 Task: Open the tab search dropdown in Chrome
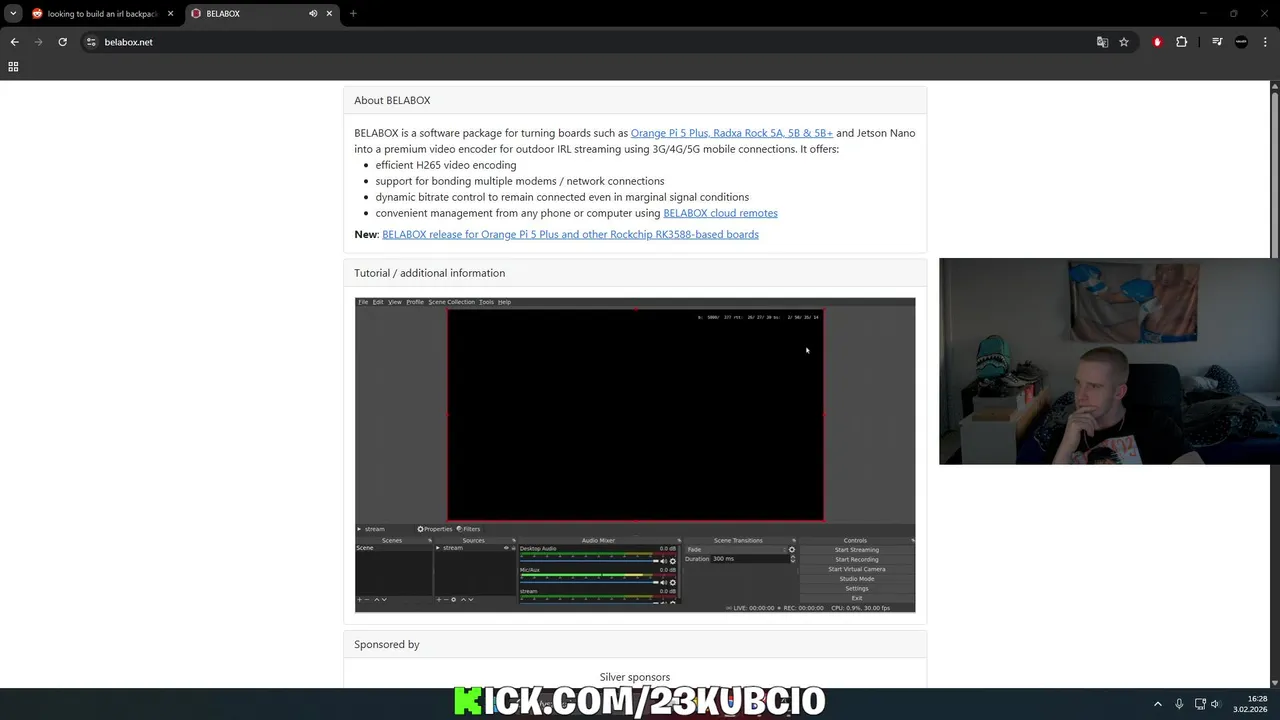click(x=13, y=13)
